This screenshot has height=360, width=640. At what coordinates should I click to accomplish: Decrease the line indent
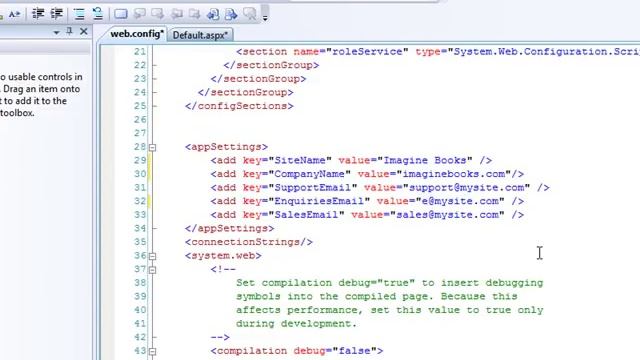(38, 14)
